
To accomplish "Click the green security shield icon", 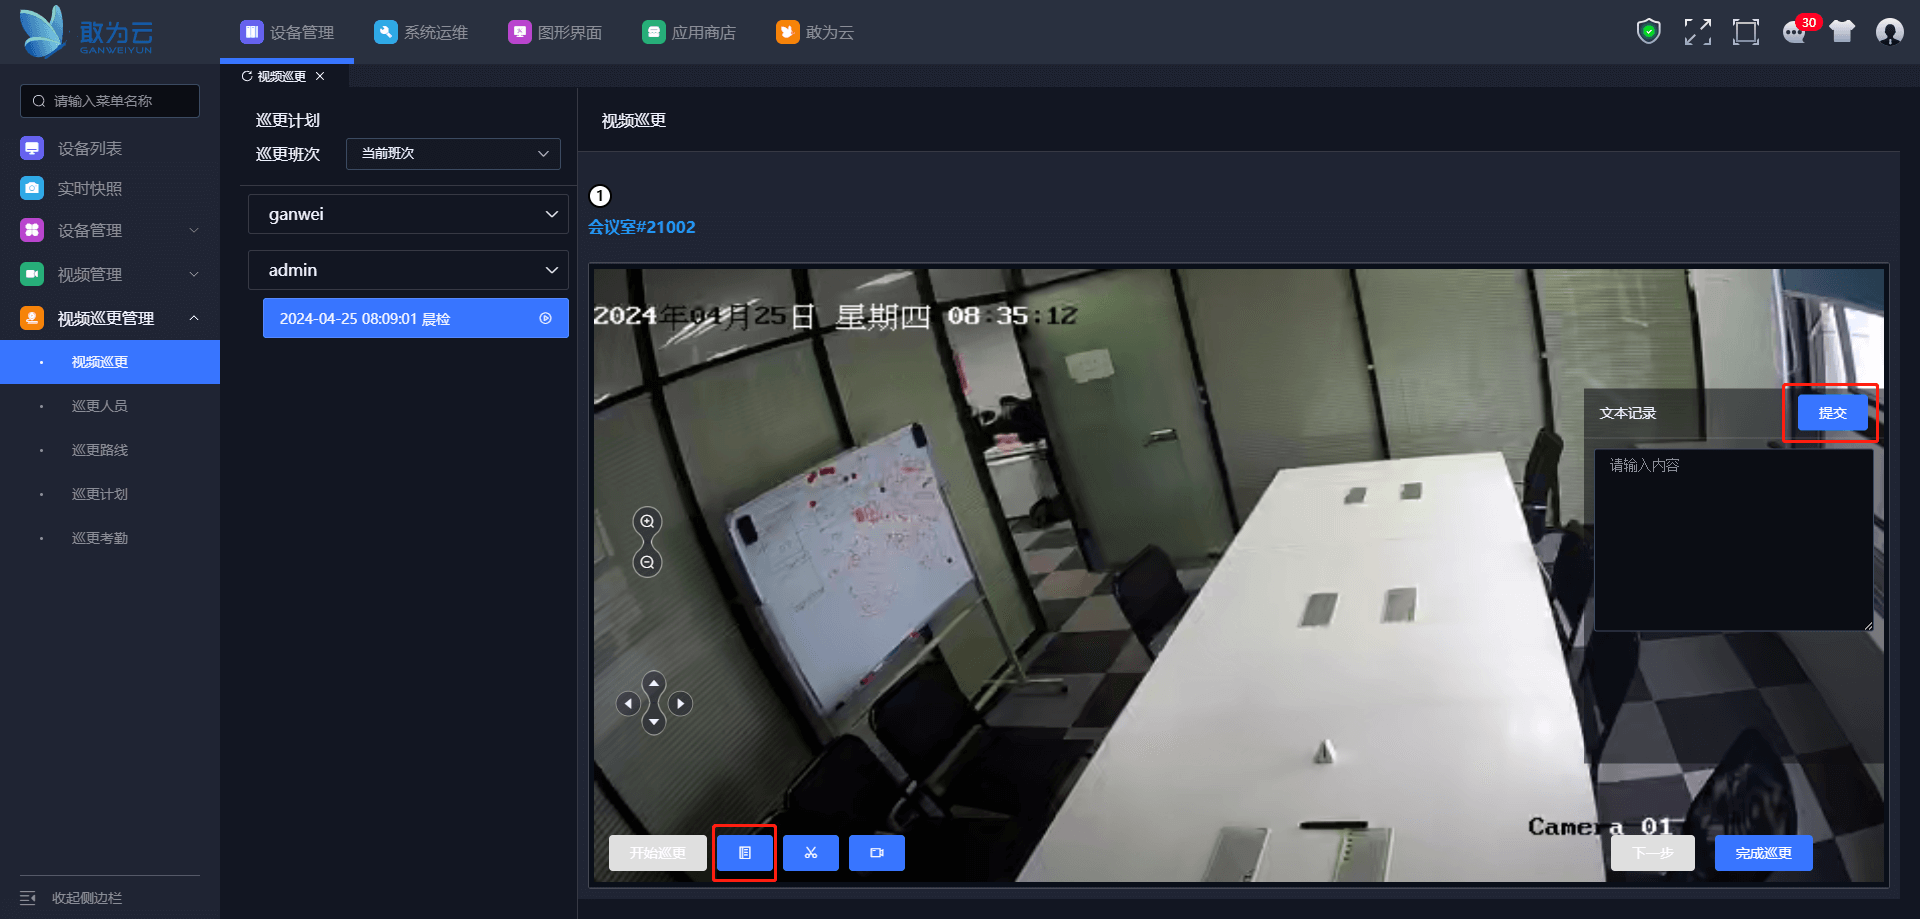I will 1648,32.
